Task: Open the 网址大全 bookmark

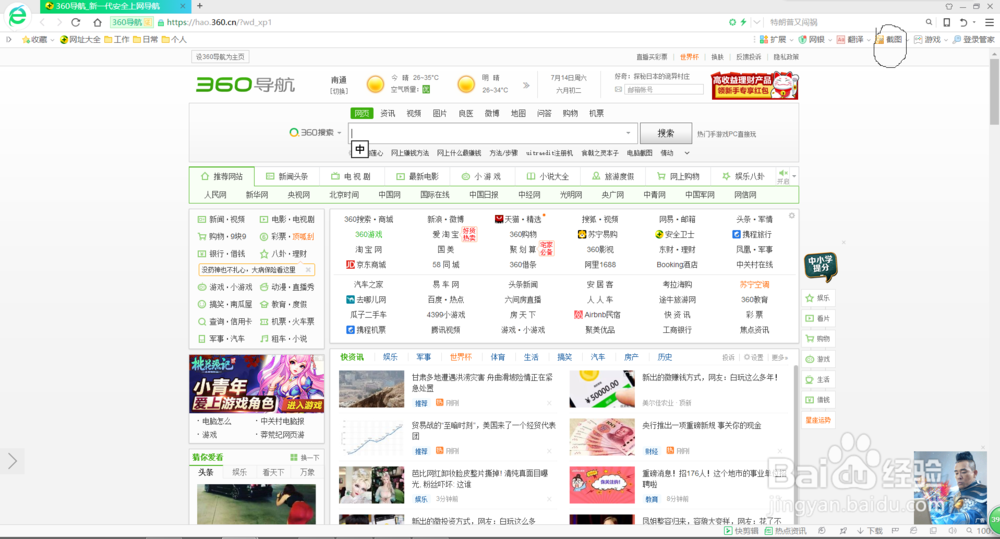Action: click(x=80, y=40)
